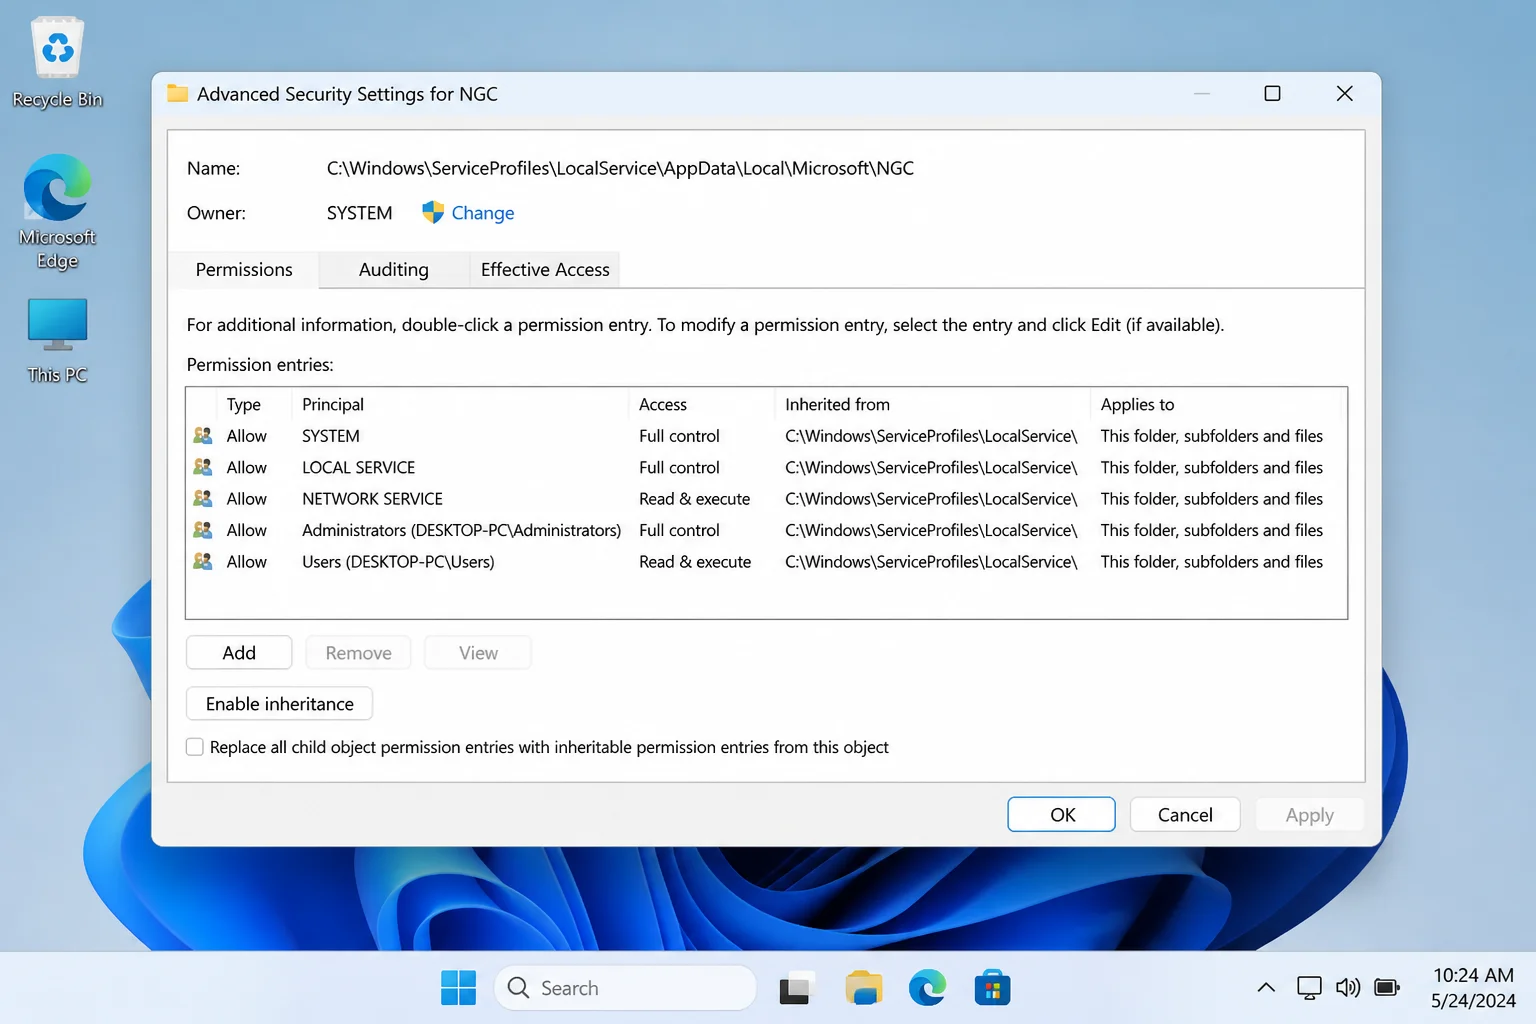Maximize the Advanced Security Settings window
This screenshot has width=1536, height=1024.
(1272, 93)
